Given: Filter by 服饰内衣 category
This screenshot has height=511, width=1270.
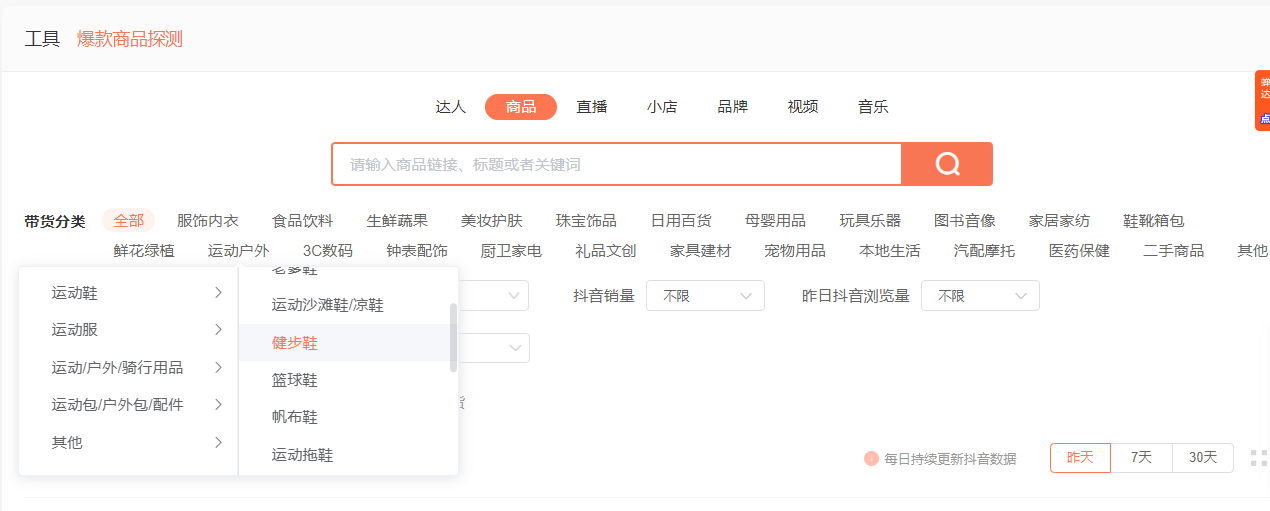Looking at the screenshot, I should pyautogui.click(x=208, y=221).
